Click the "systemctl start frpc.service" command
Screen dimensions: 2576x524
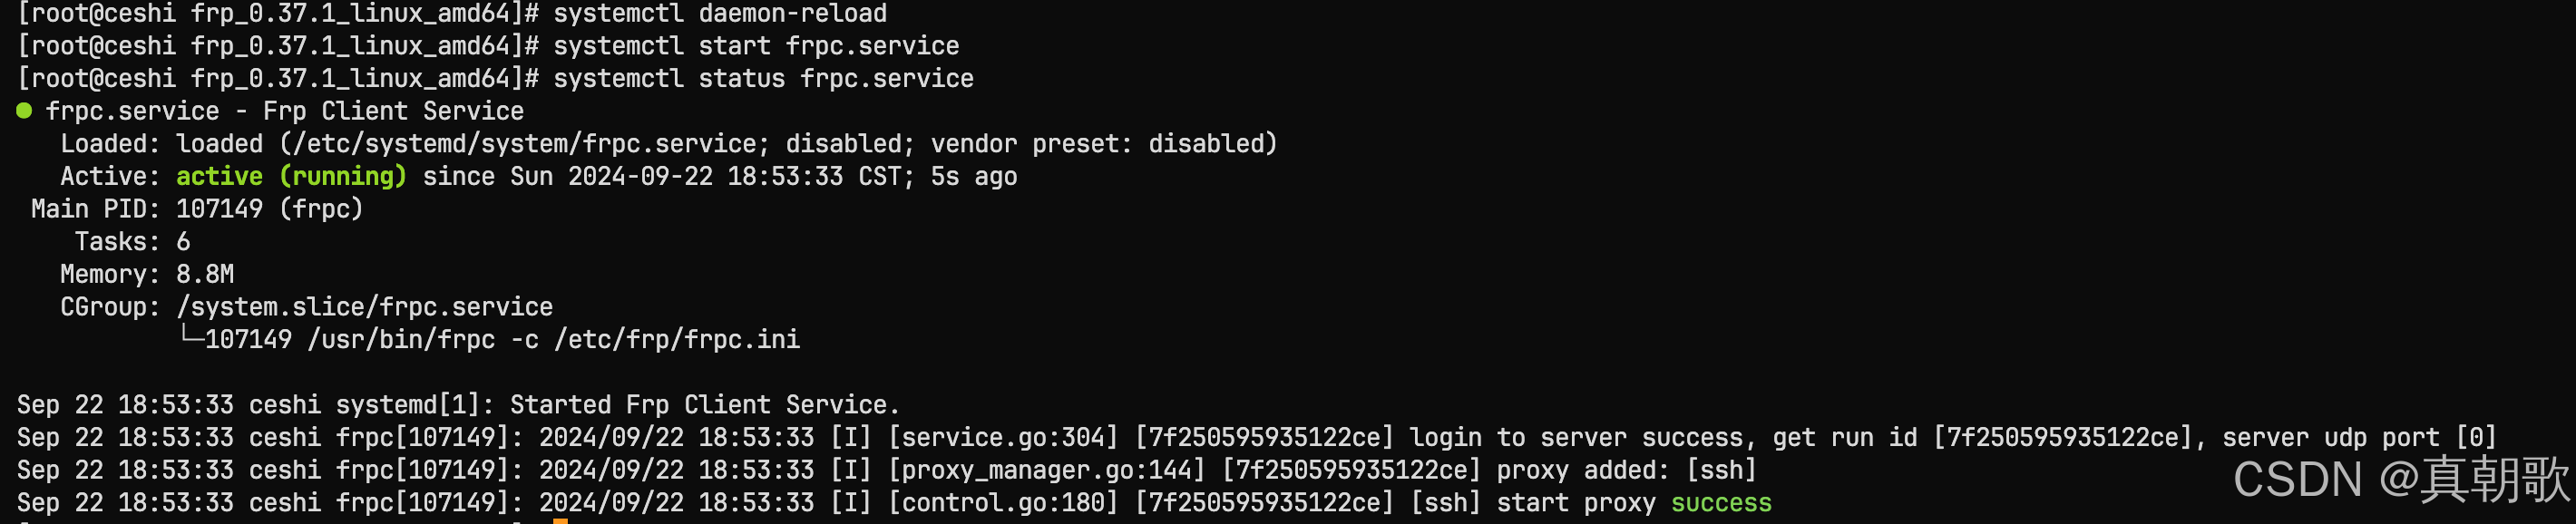pos(755,46)
